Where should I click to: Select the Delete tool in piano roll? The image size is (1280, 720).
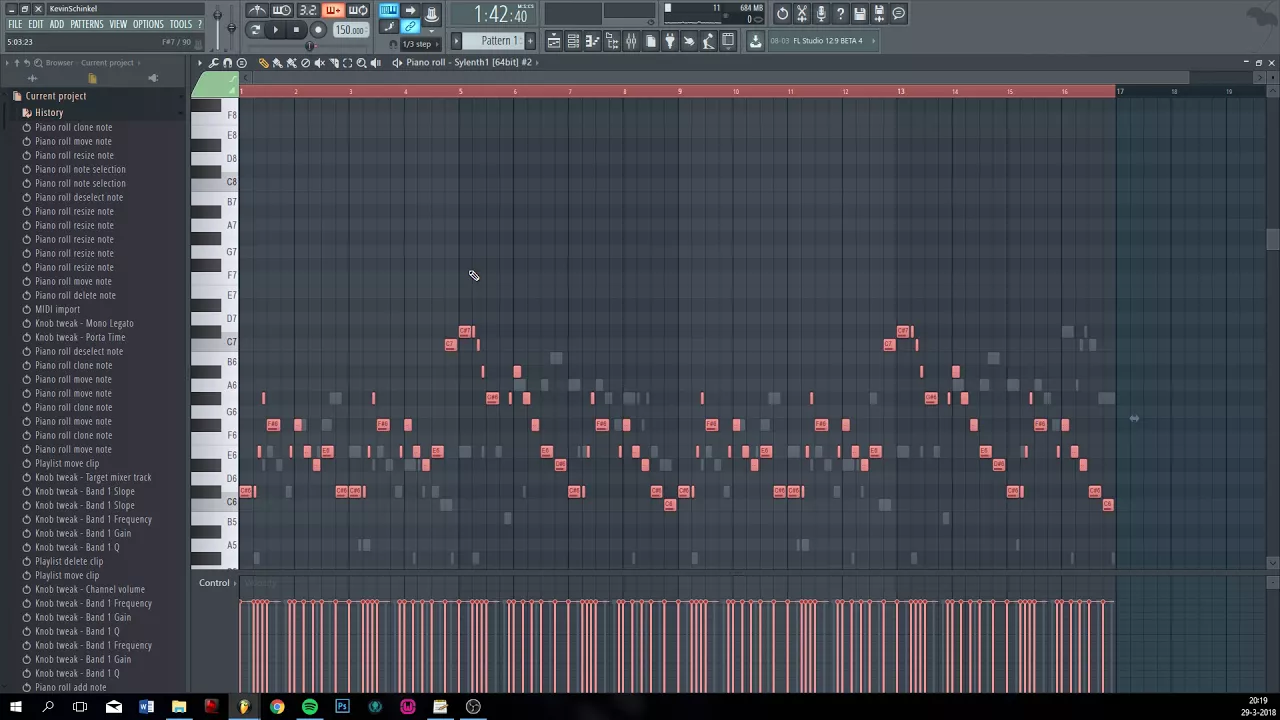[x=305, y=62]
